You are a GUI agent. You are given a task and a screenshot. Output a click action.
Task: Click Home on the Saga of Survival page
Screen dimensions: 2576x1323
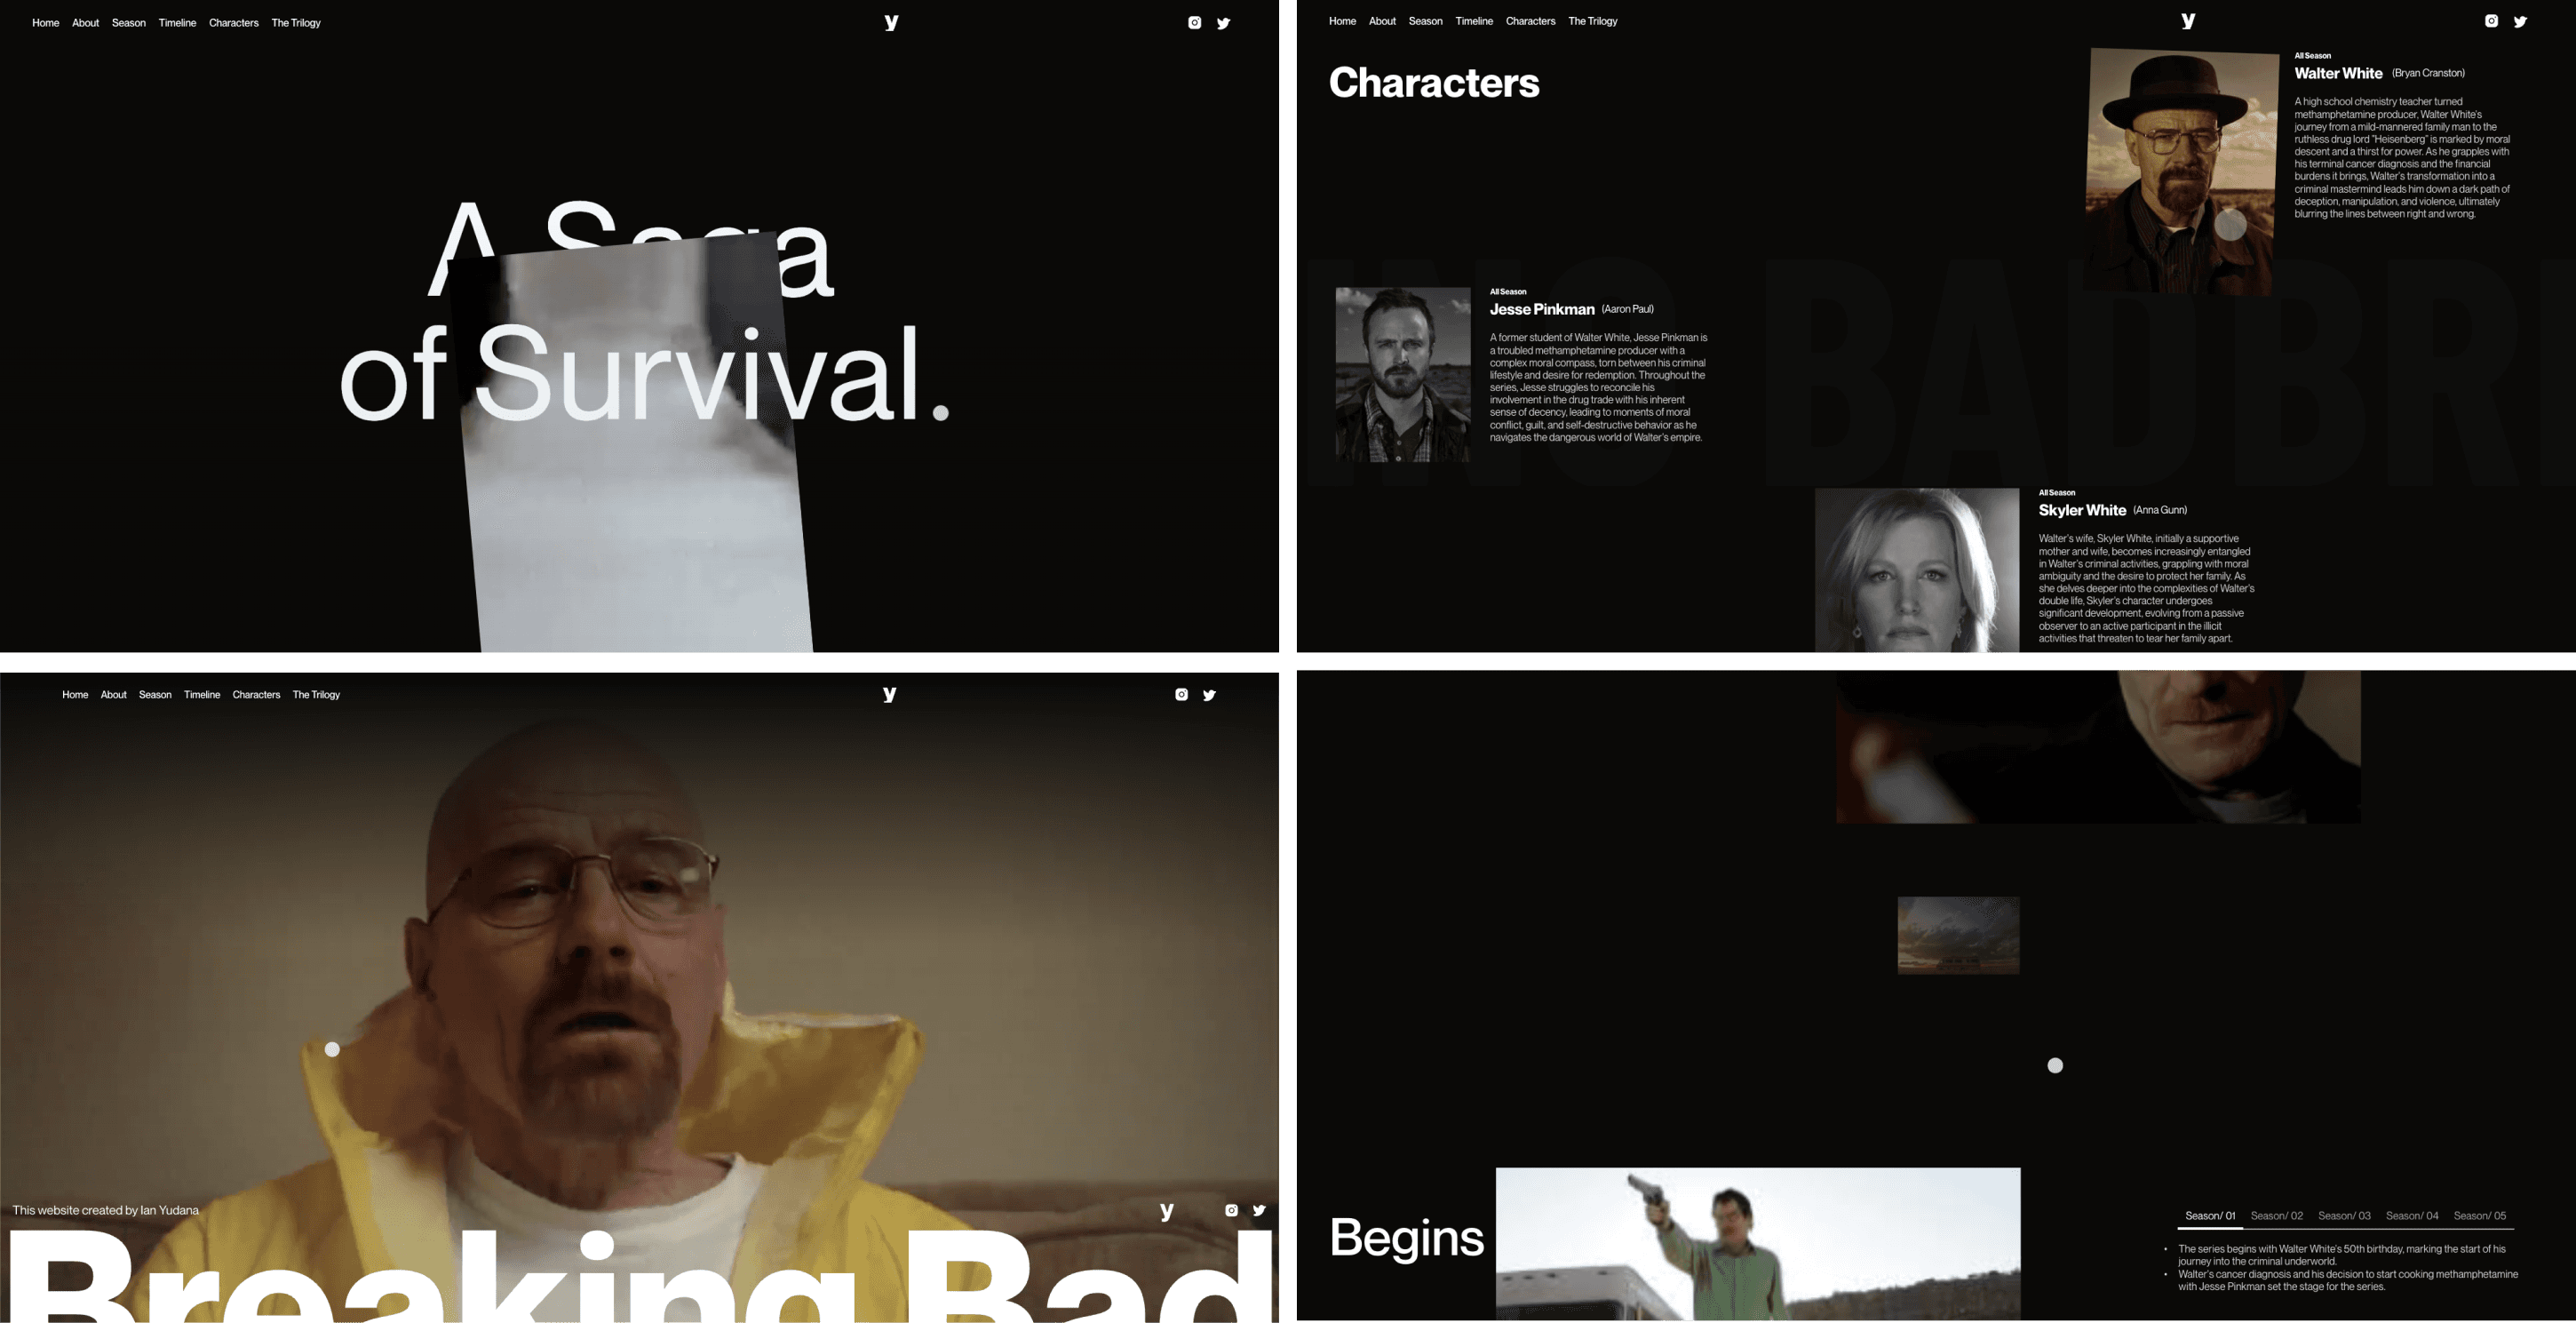pos(46,23)
